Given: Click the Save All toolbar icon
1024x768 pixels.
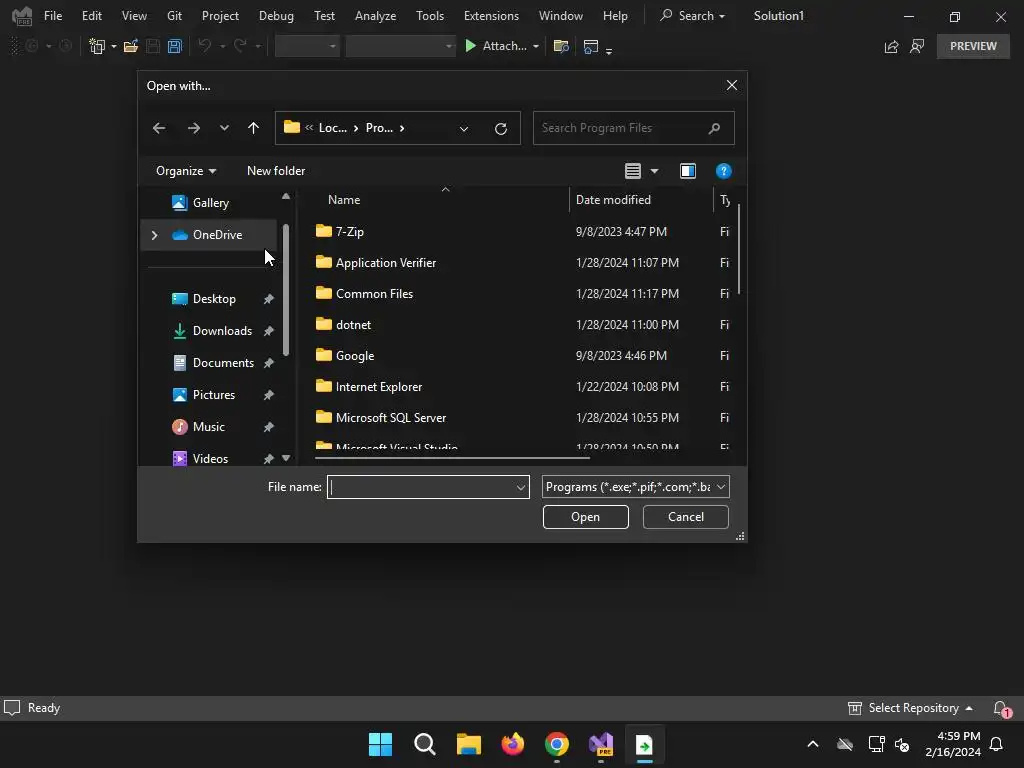Looking at the screenshot, I should click(174, 46).
